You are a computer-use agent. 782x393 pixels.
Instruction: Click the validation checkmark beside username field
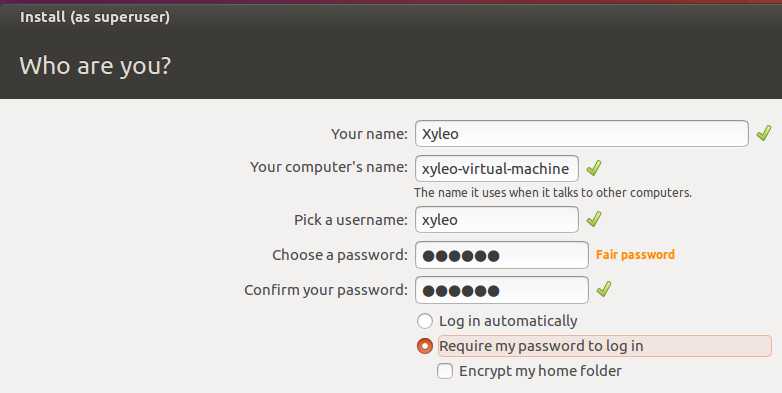(593, 219)
